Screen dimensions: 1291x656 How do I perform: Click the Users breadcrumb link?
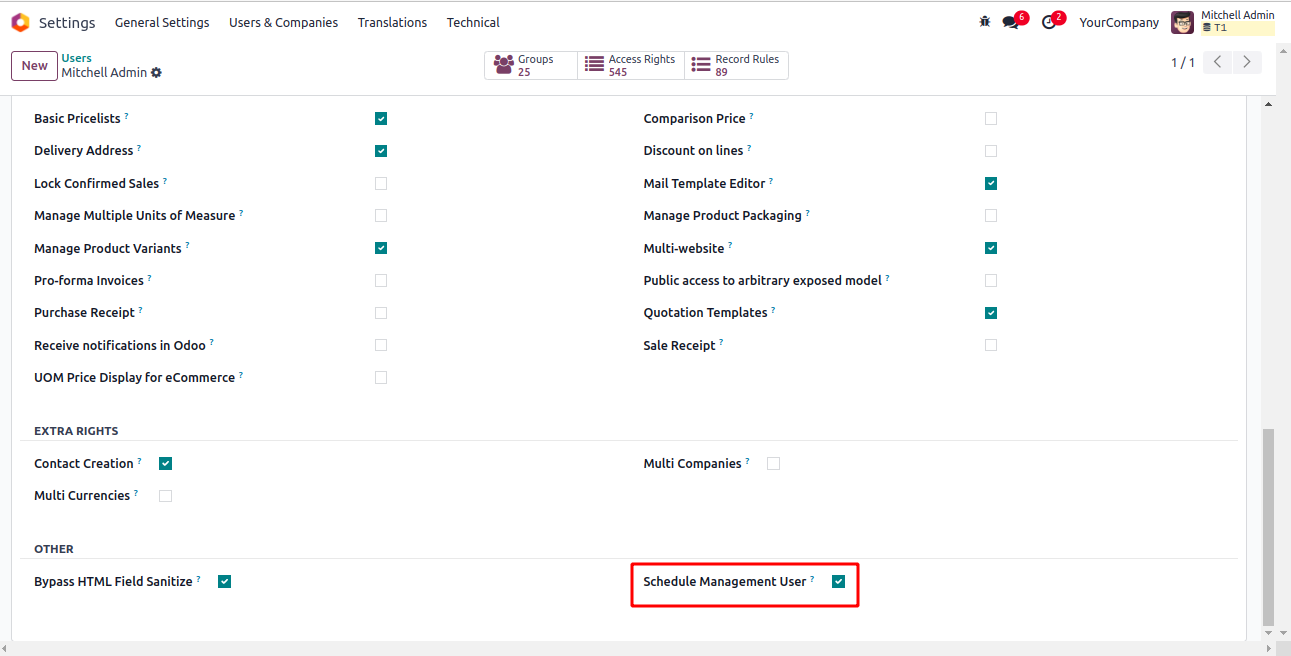tap(77, 58)
